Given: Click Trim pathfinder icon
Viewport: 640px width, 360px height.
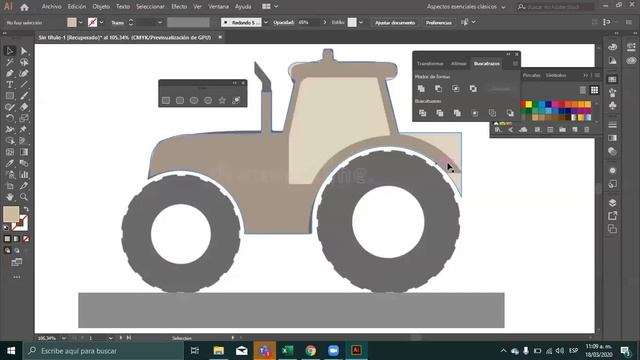Looking at the screenshot, I should pyautogui.click(x=440, y=113).
